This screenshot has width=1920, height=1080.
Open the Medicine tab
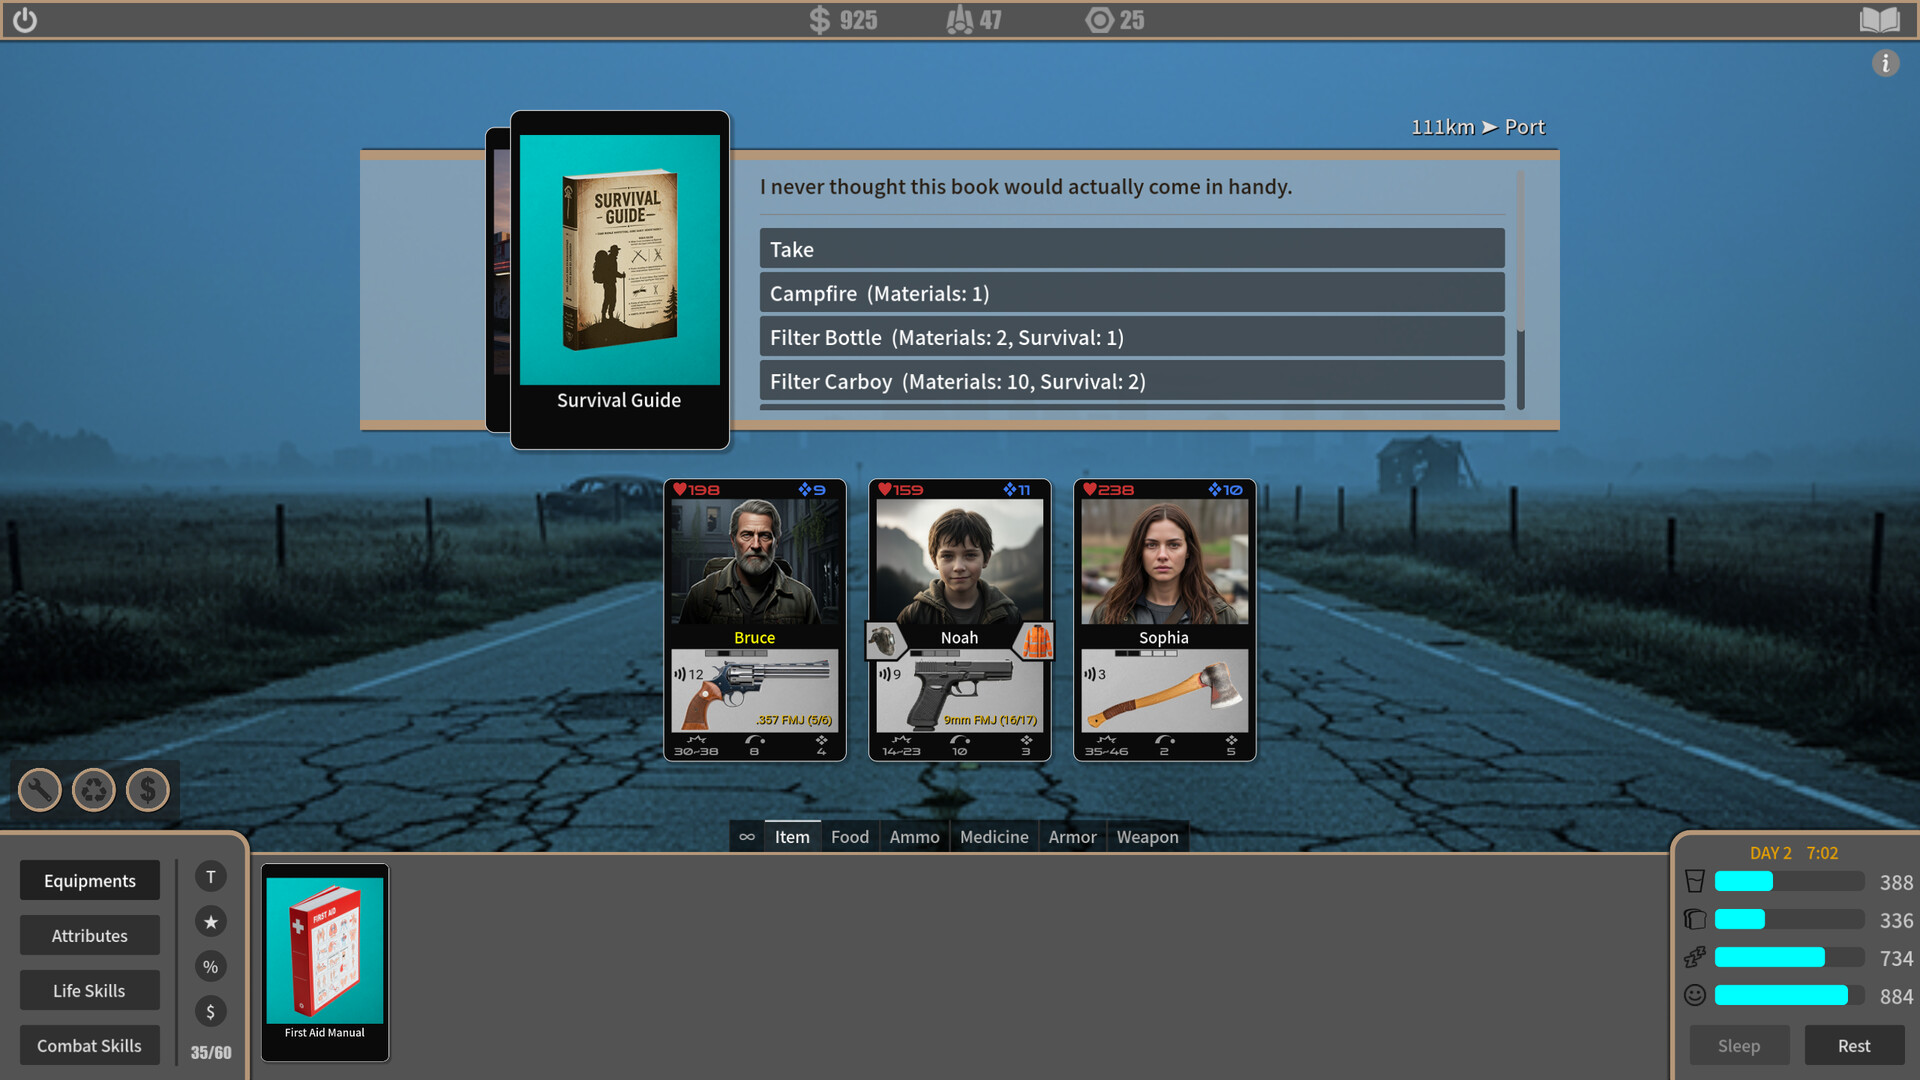click(993, 836)
